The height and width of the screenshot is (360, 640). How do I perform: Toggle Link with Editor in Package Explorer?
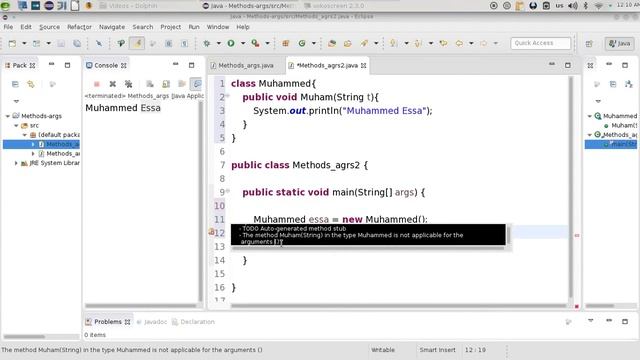tap(31, 84)
